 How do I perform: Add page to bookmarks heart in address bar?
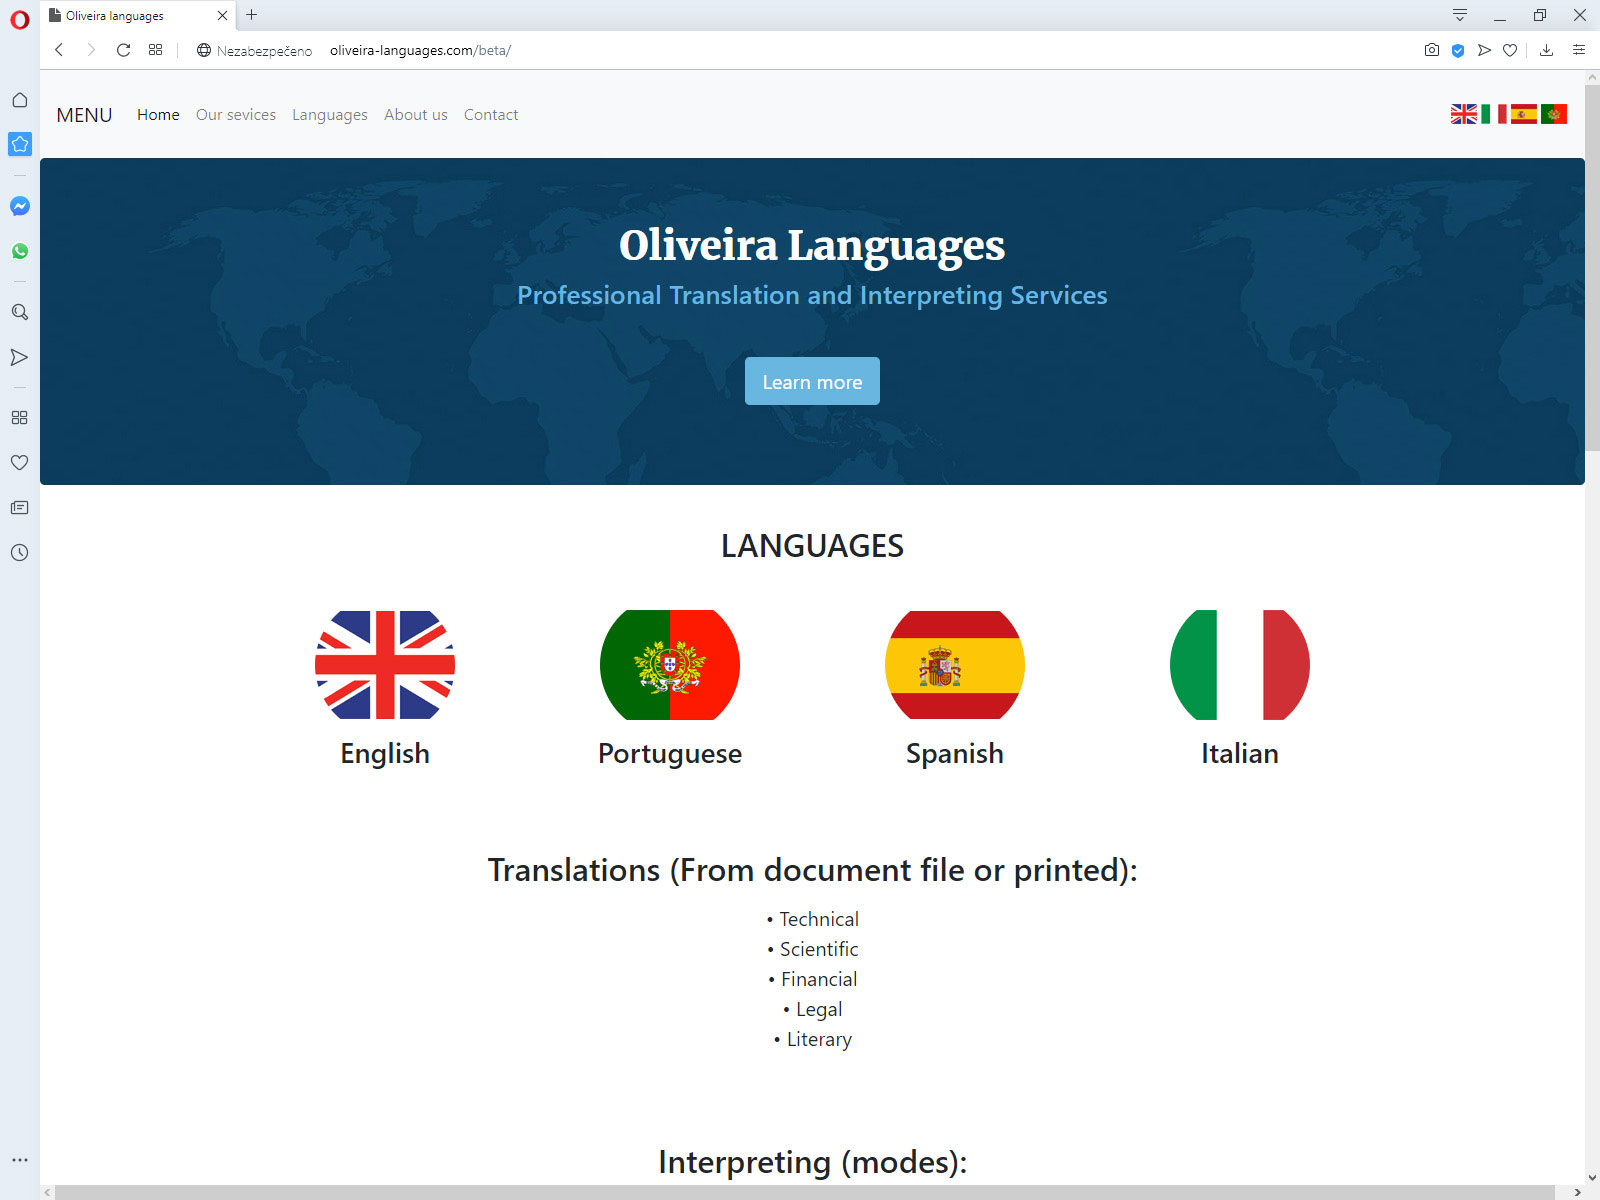pyautogui.click(x=1510, y=50)
